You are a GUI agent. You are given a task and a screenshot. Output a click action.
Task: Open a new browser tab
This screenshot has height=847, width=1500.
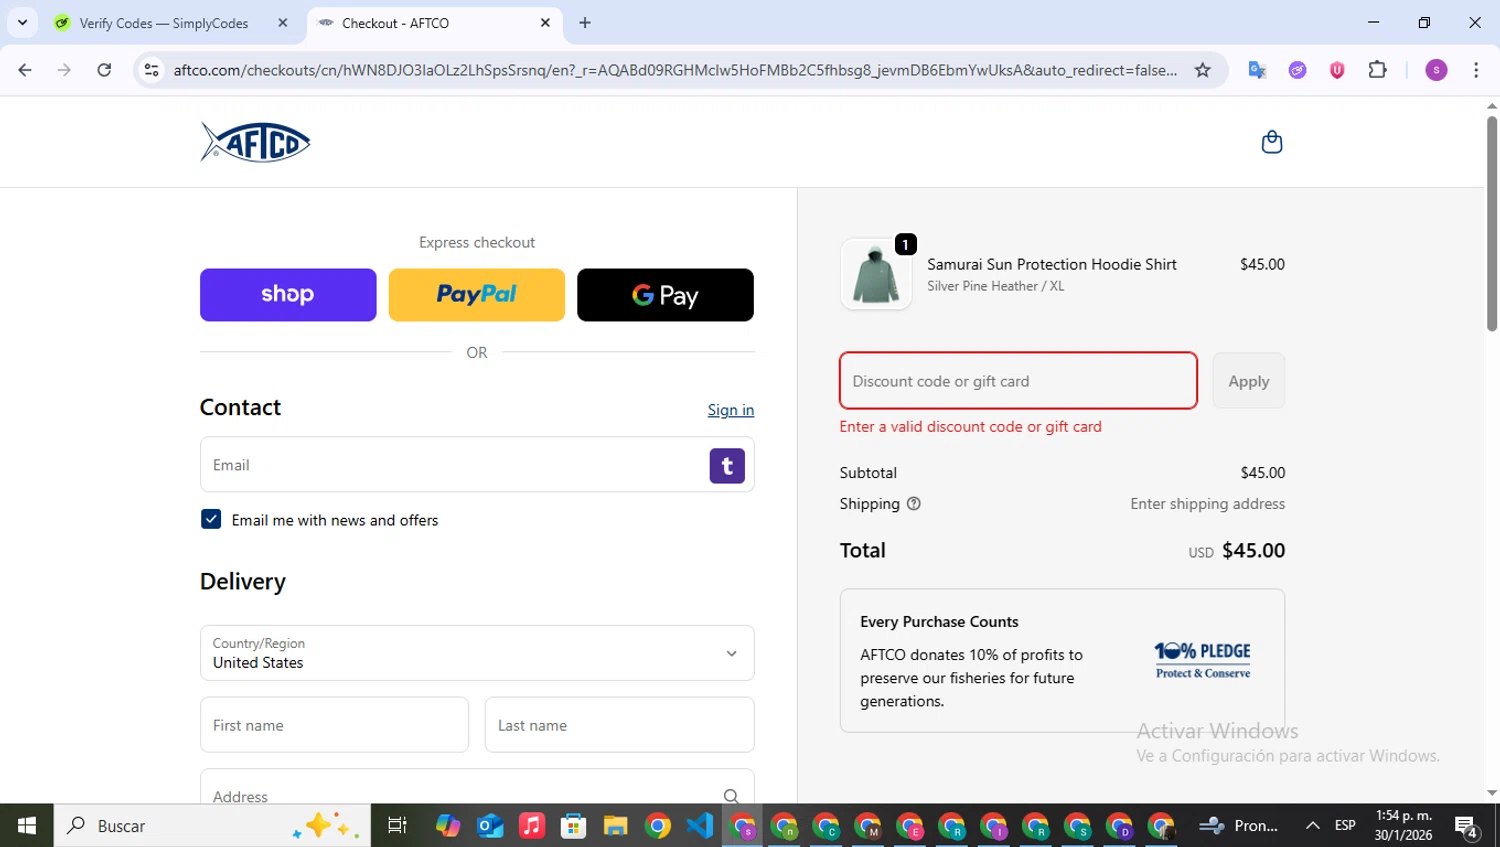[x=585, y=22]
